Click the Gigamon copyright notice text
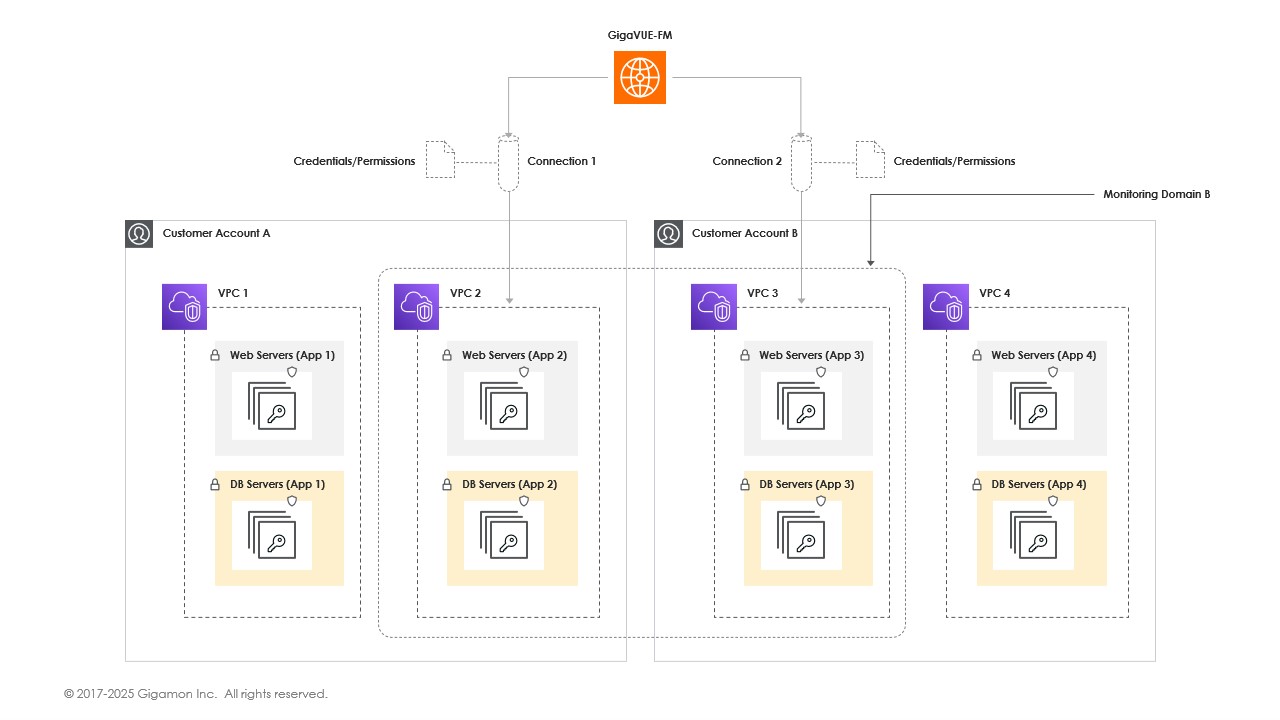 tap(196, 694)
